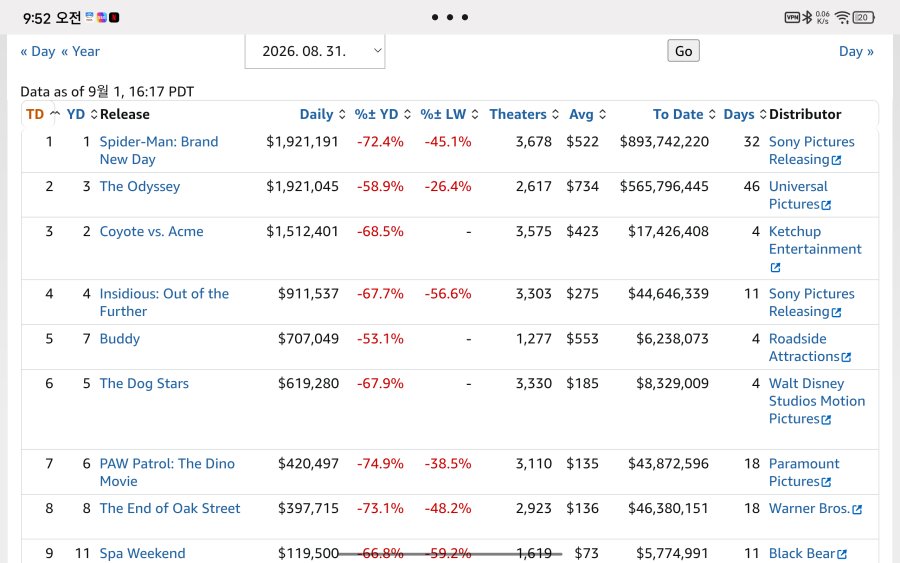Open Sony Pictures Releasing link in Spider-Man row
The height and width of the screenshot is (563, 900).
tap(811, 150)
